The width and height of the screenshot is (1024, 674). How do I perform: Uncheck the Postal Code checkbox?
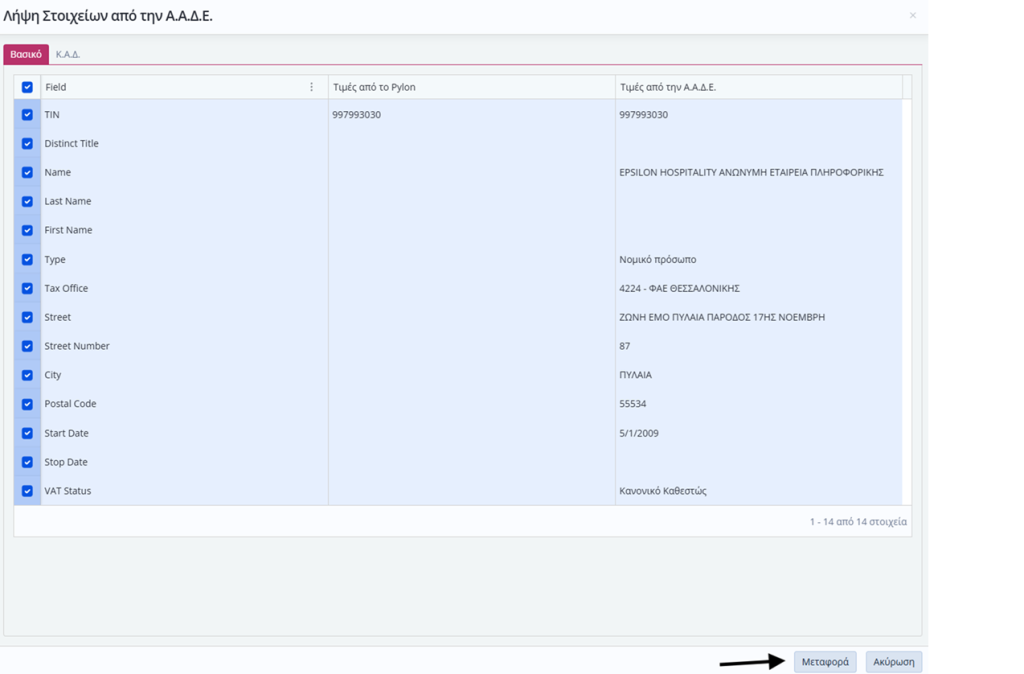27,404
